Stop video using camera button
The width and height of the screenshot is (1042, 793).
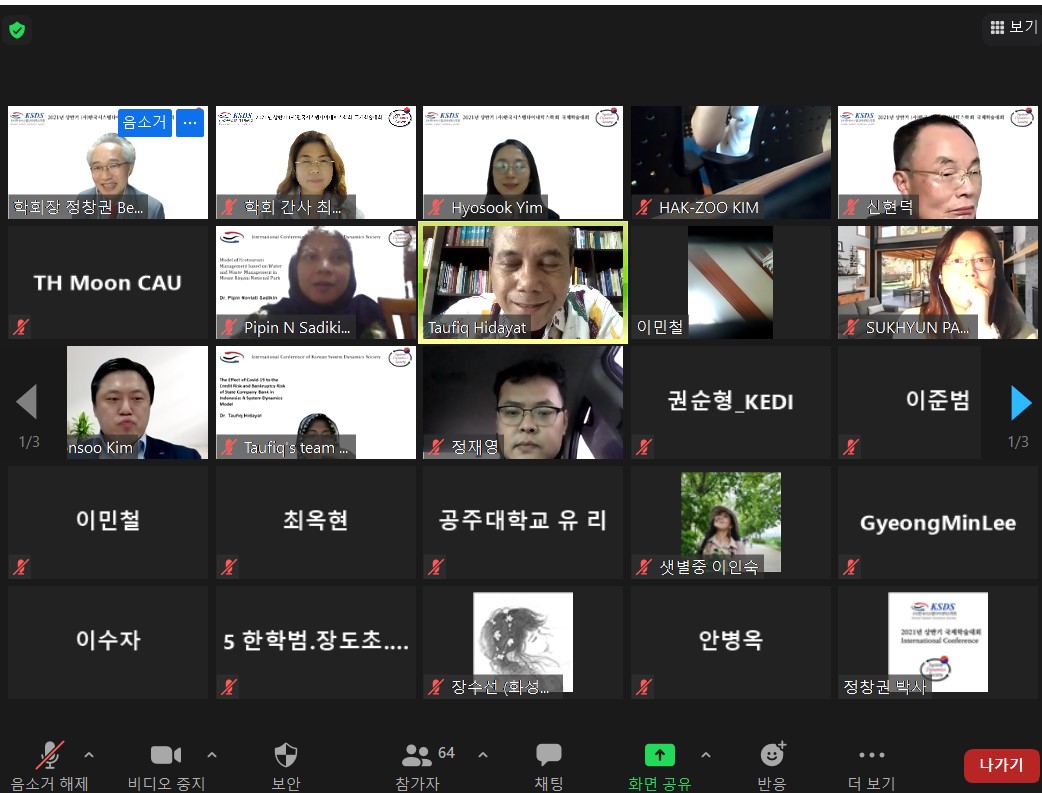166,755
